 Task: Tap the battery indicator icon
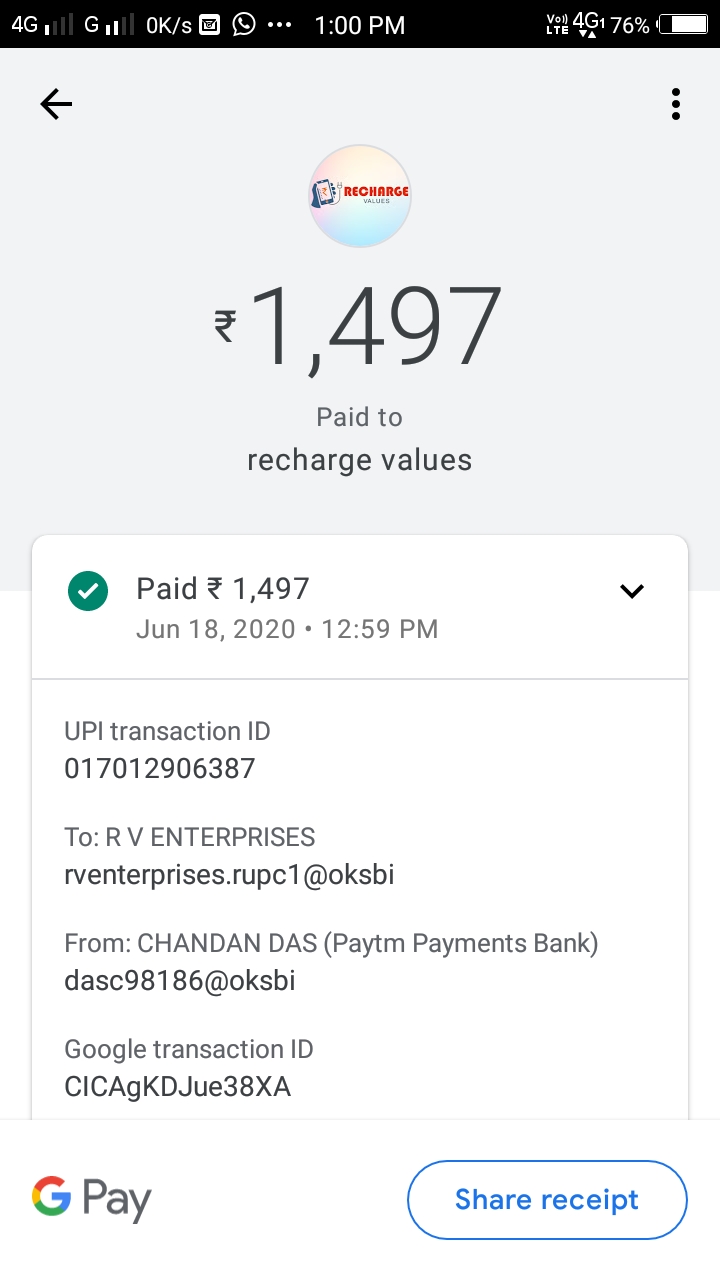click(689, 25)
